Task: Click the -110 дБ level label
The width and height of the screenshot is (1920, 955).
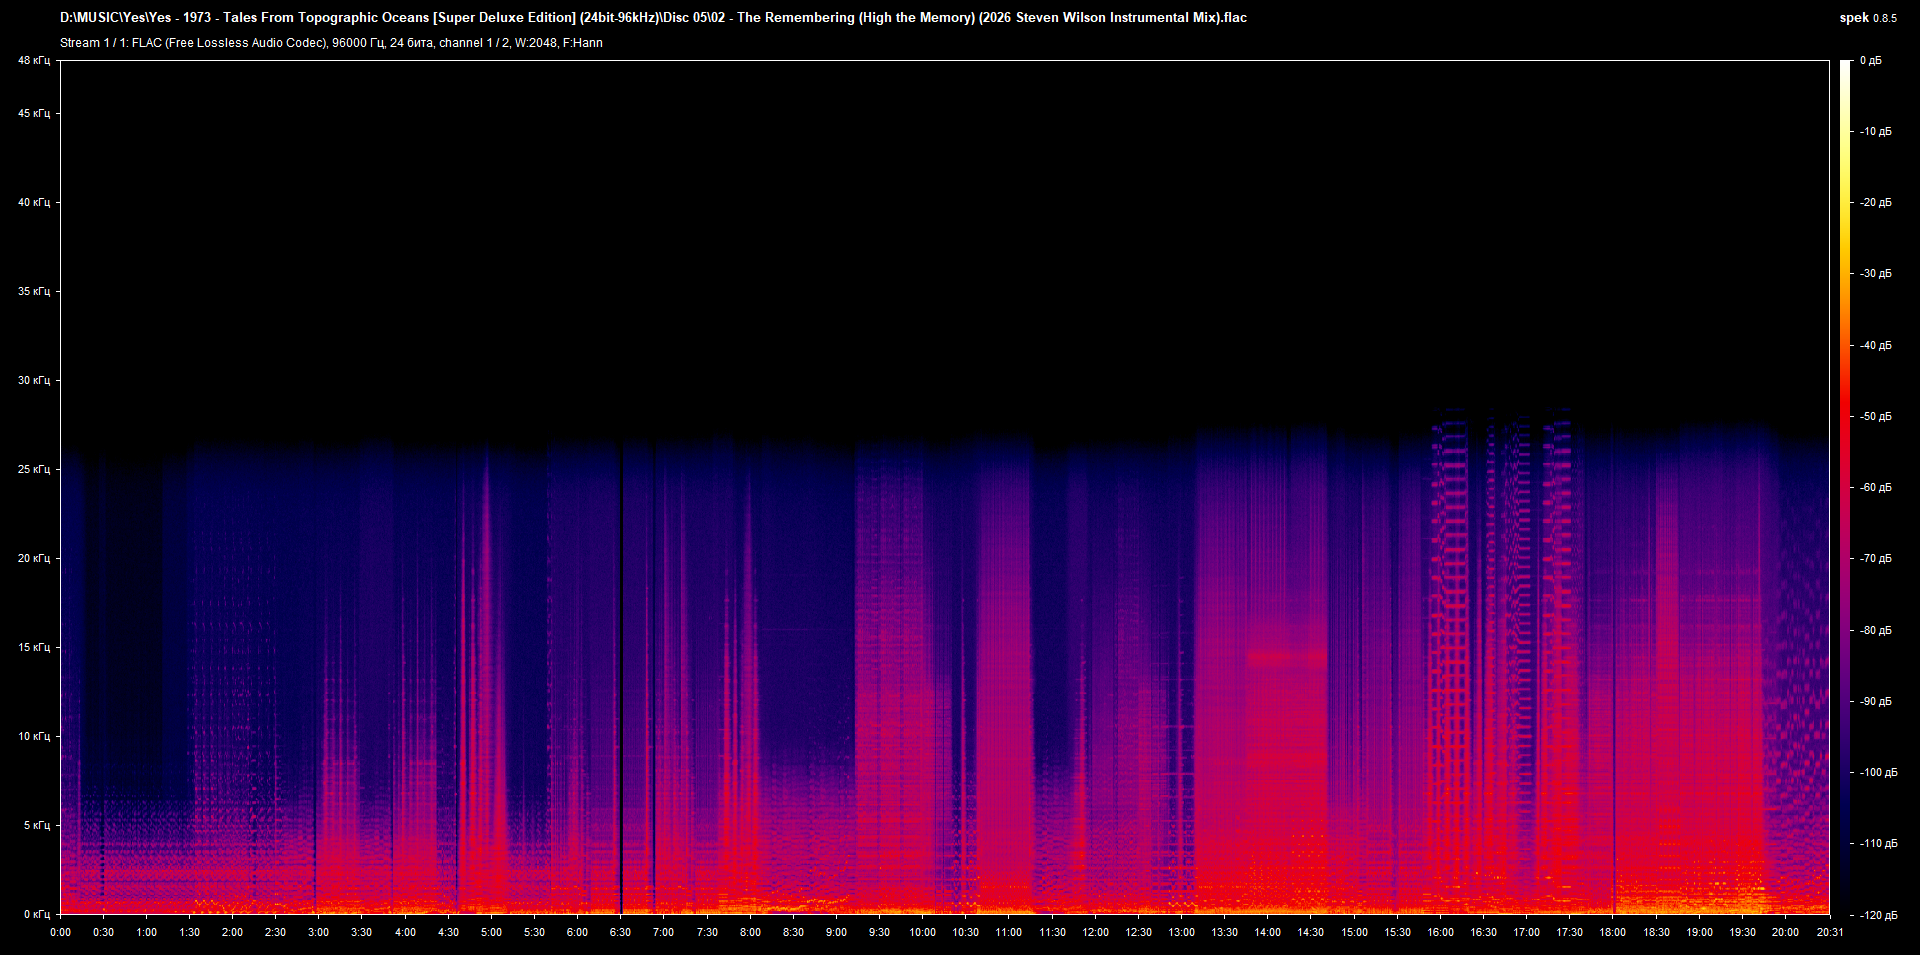Action: 1879,844
